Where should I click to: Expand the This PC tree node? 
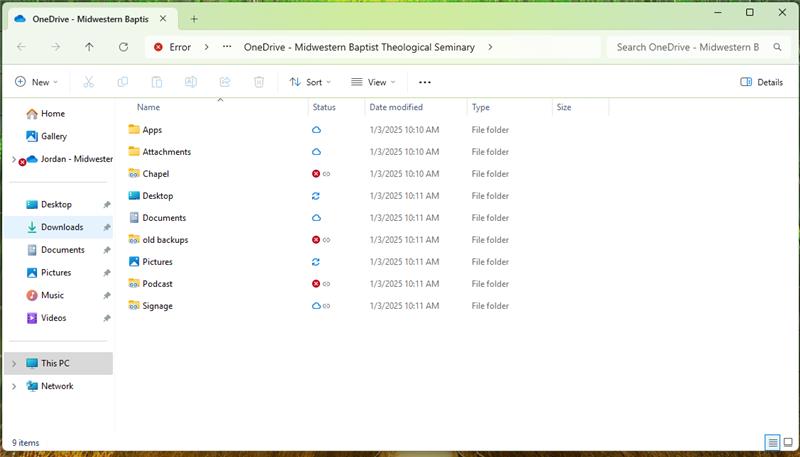tap(14, 364)
